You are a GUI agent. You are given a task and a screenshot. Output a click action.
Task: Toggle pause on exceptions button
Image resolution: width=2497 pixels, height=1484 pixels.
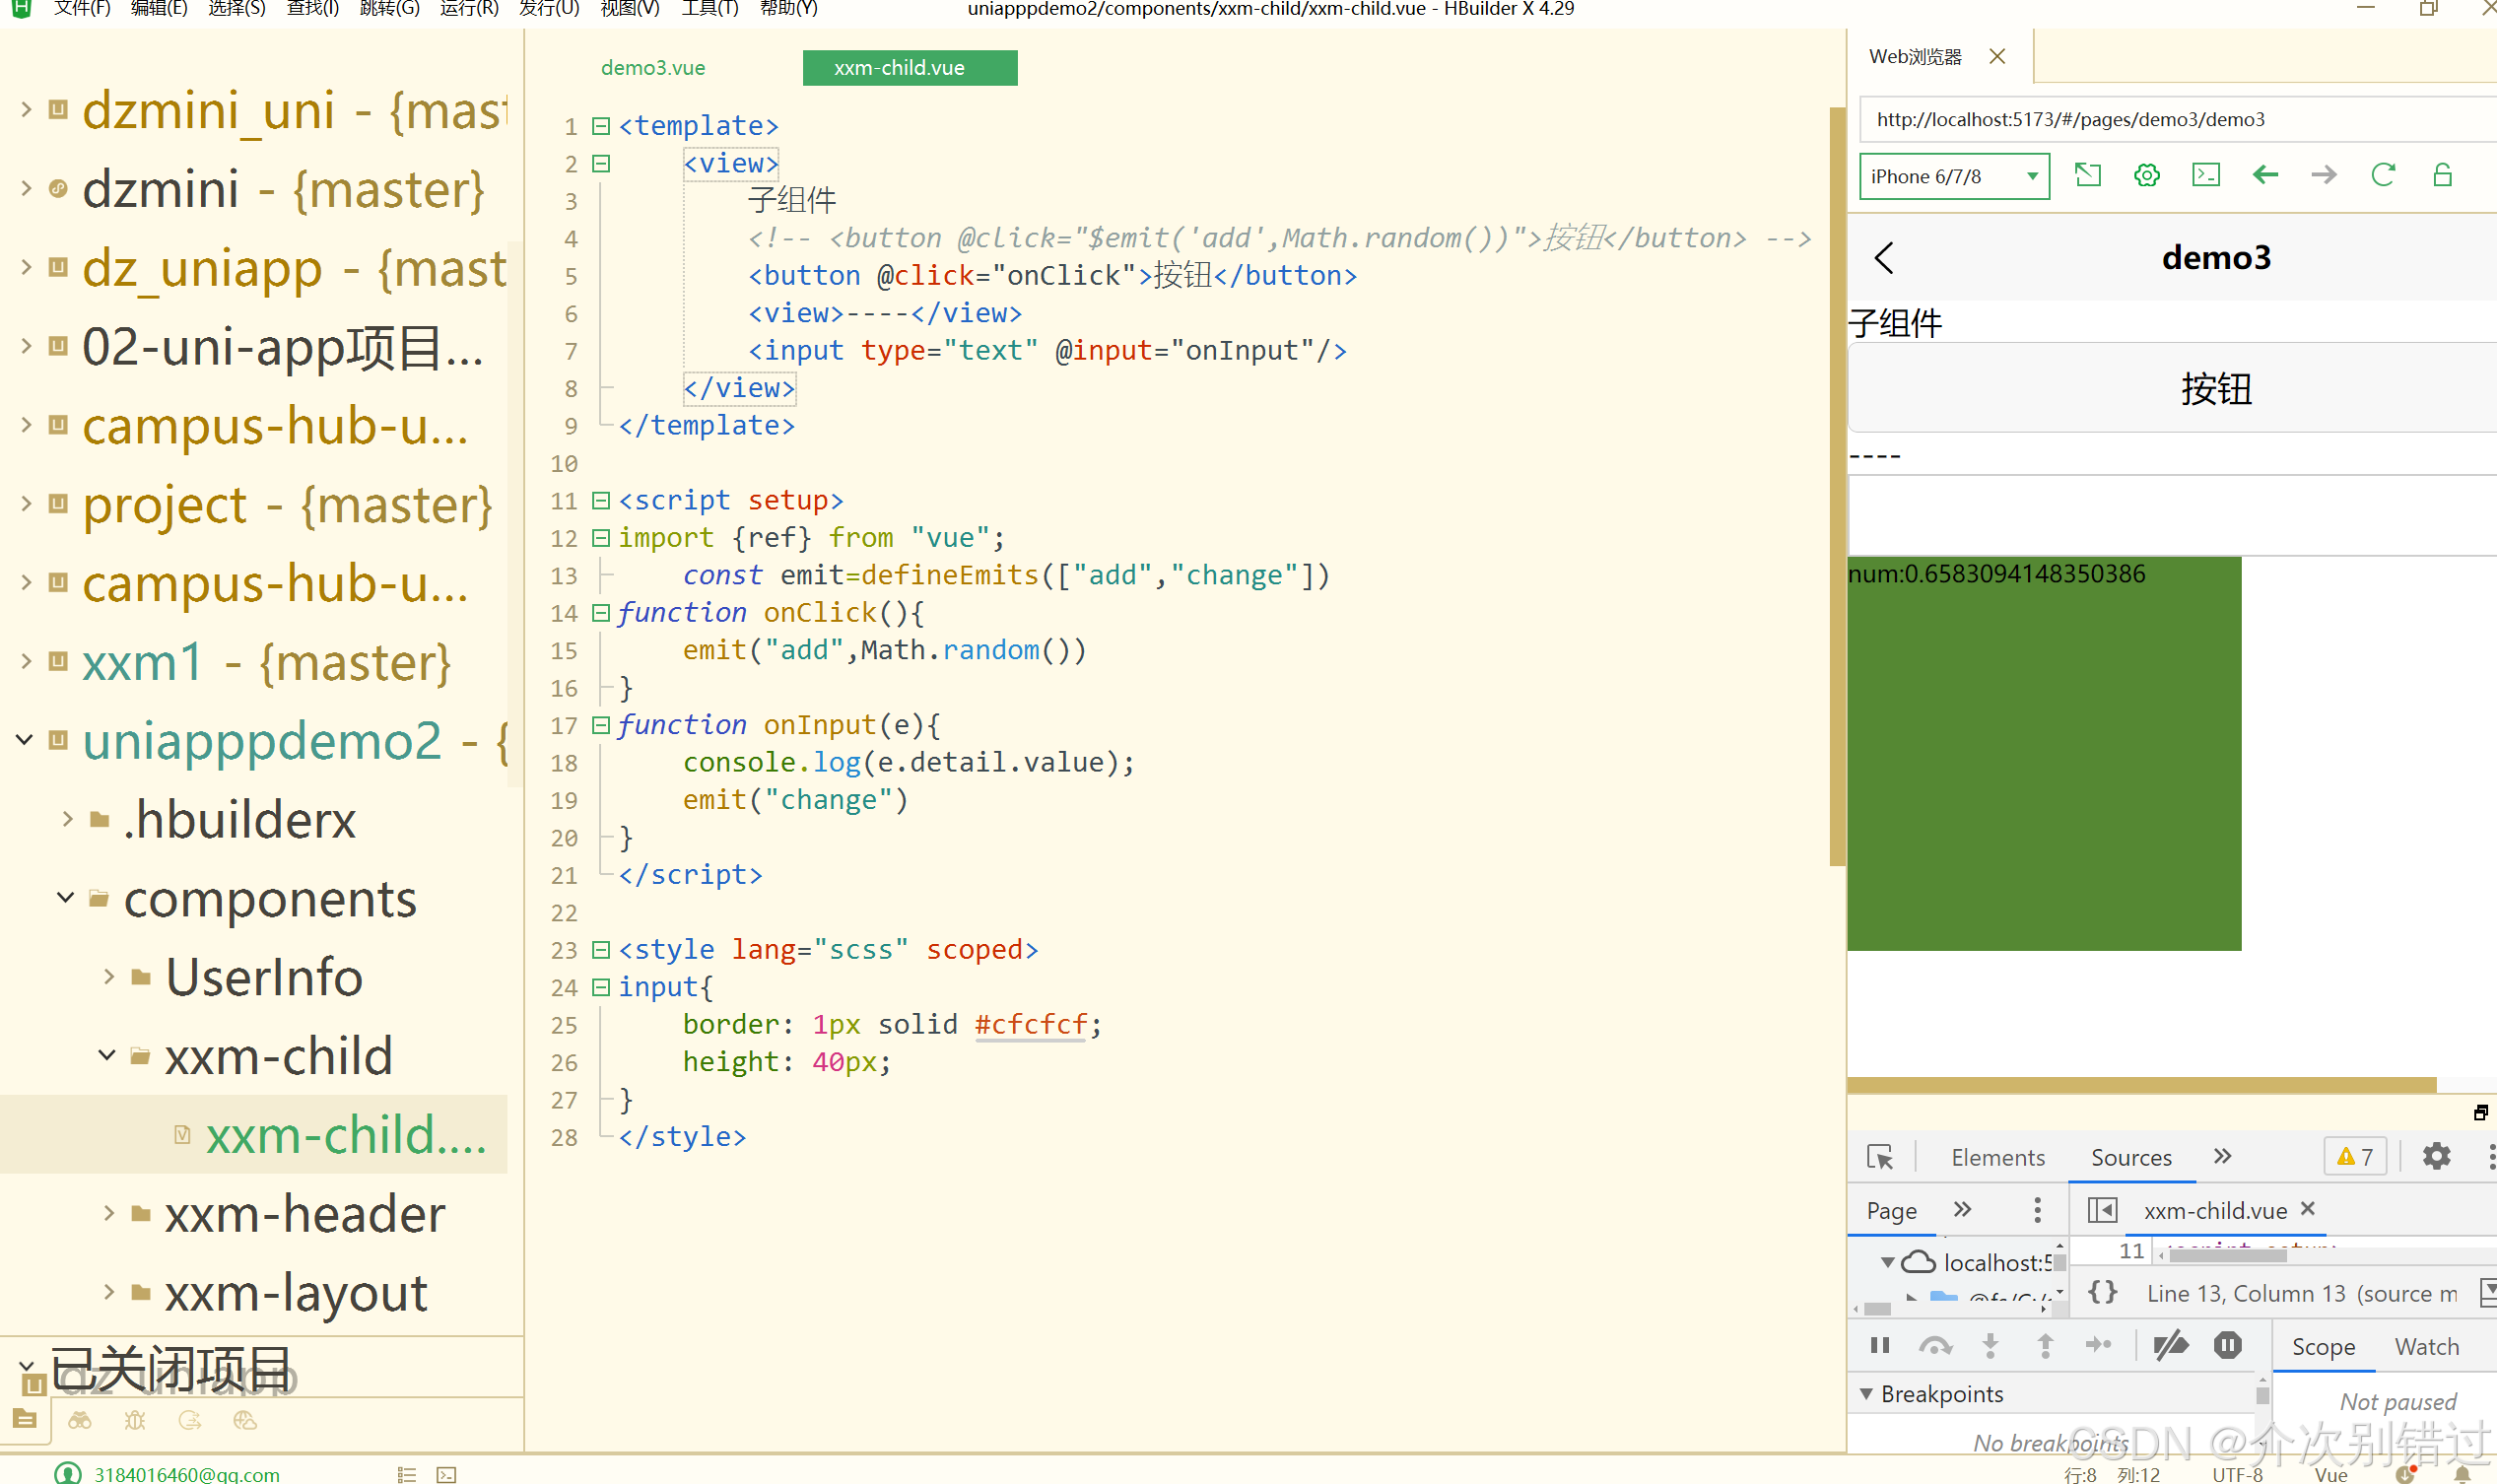coord(2228,1346)
